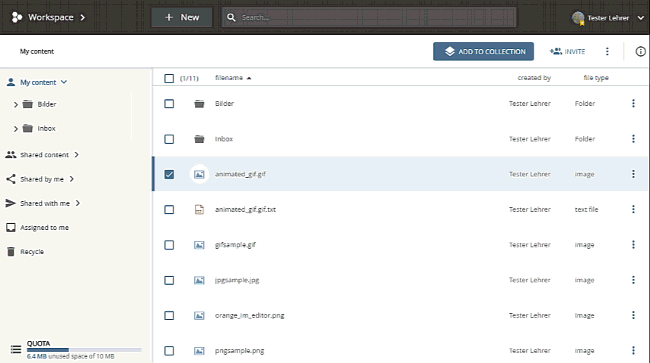Expand the Bilder folder in sidebar tree
The image size is (650, 363).
pyautogui.click(x=16, y=104)
